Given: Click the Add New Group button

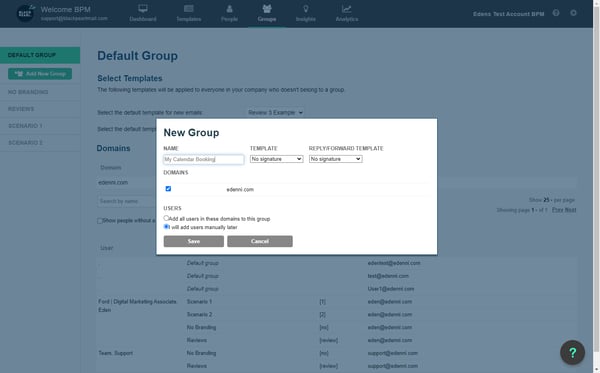Looking at the screenshot, I should pos(40,74).
